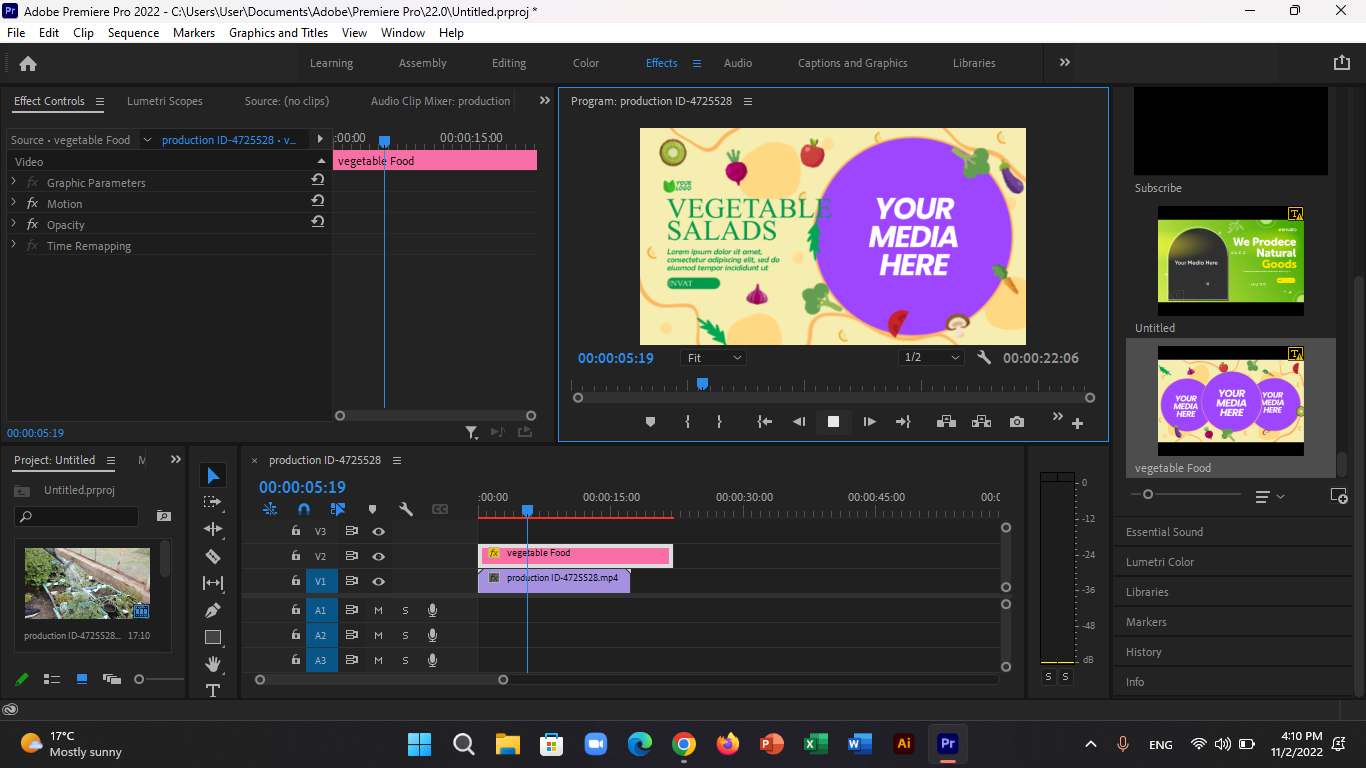Open Quick Export icon at top right
This screenshot has width=1366, height=768.
tap(1341, 63)
